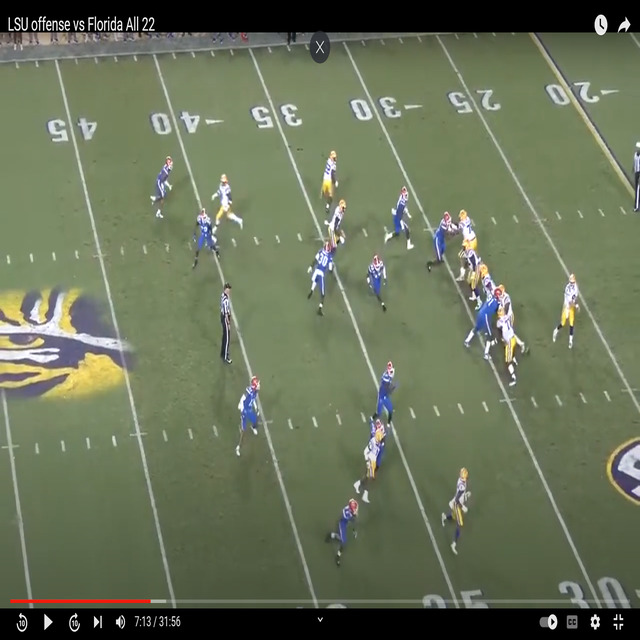Mute the video volume
640x640 pixels.
[120, 622]
